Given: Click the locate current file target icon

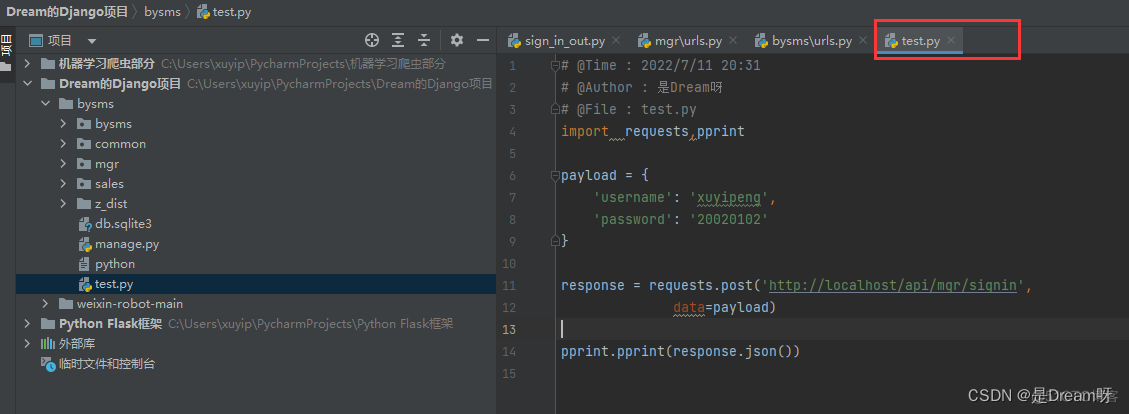Looking at the screenshot, I should [x=372, y=40].
